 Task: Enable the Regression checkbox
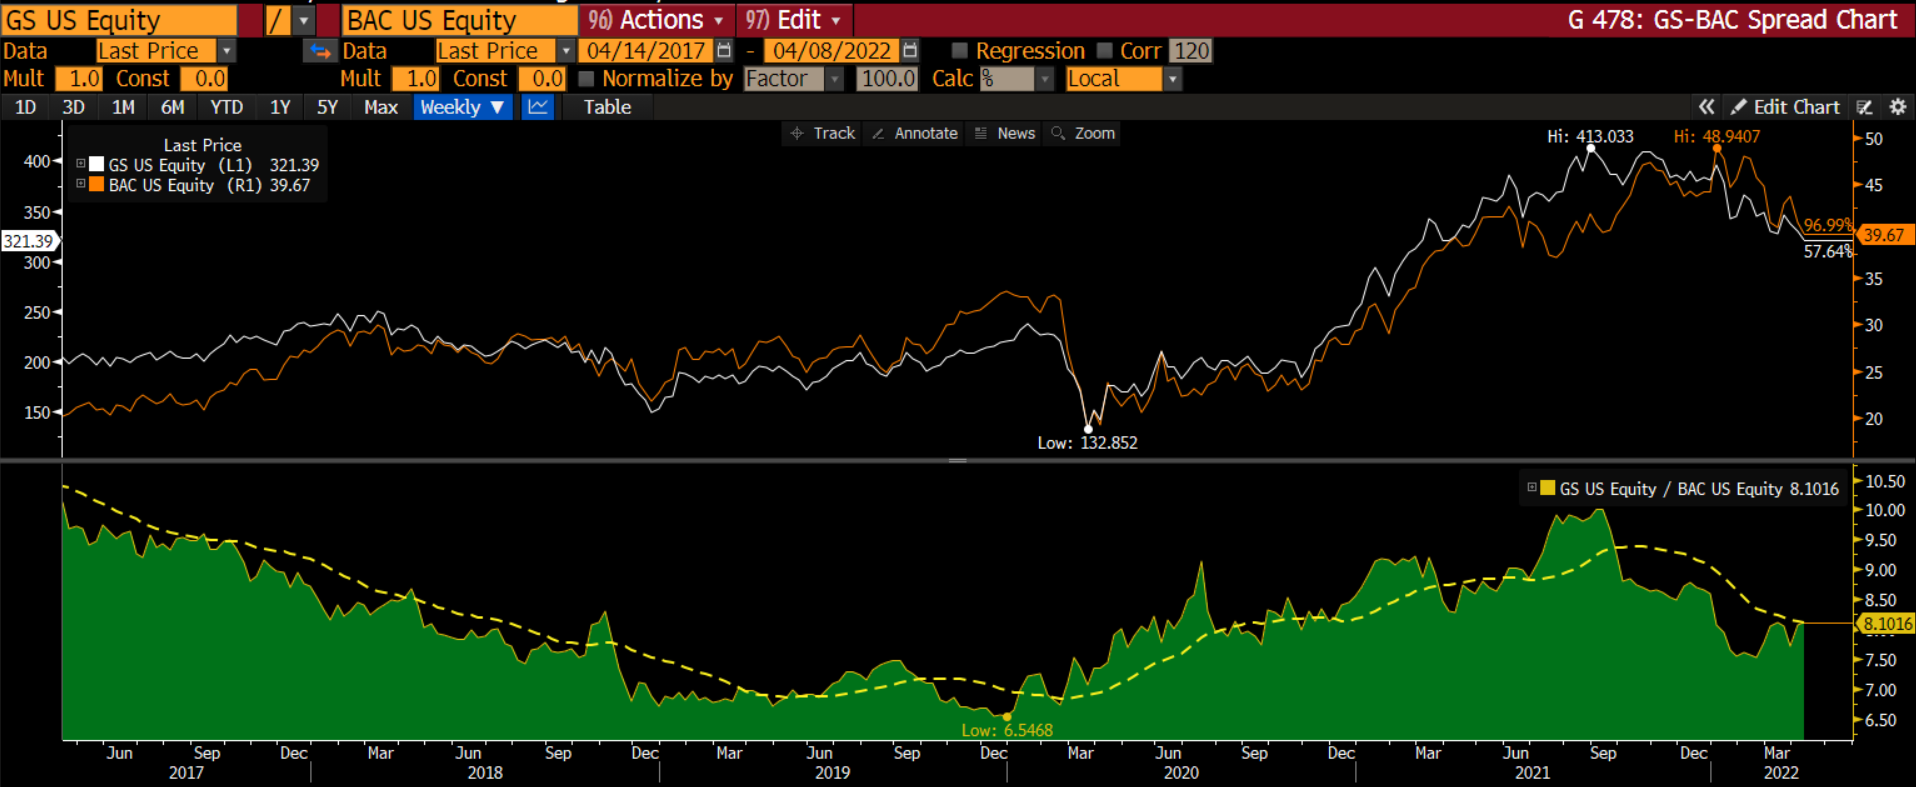coord(960,51)
